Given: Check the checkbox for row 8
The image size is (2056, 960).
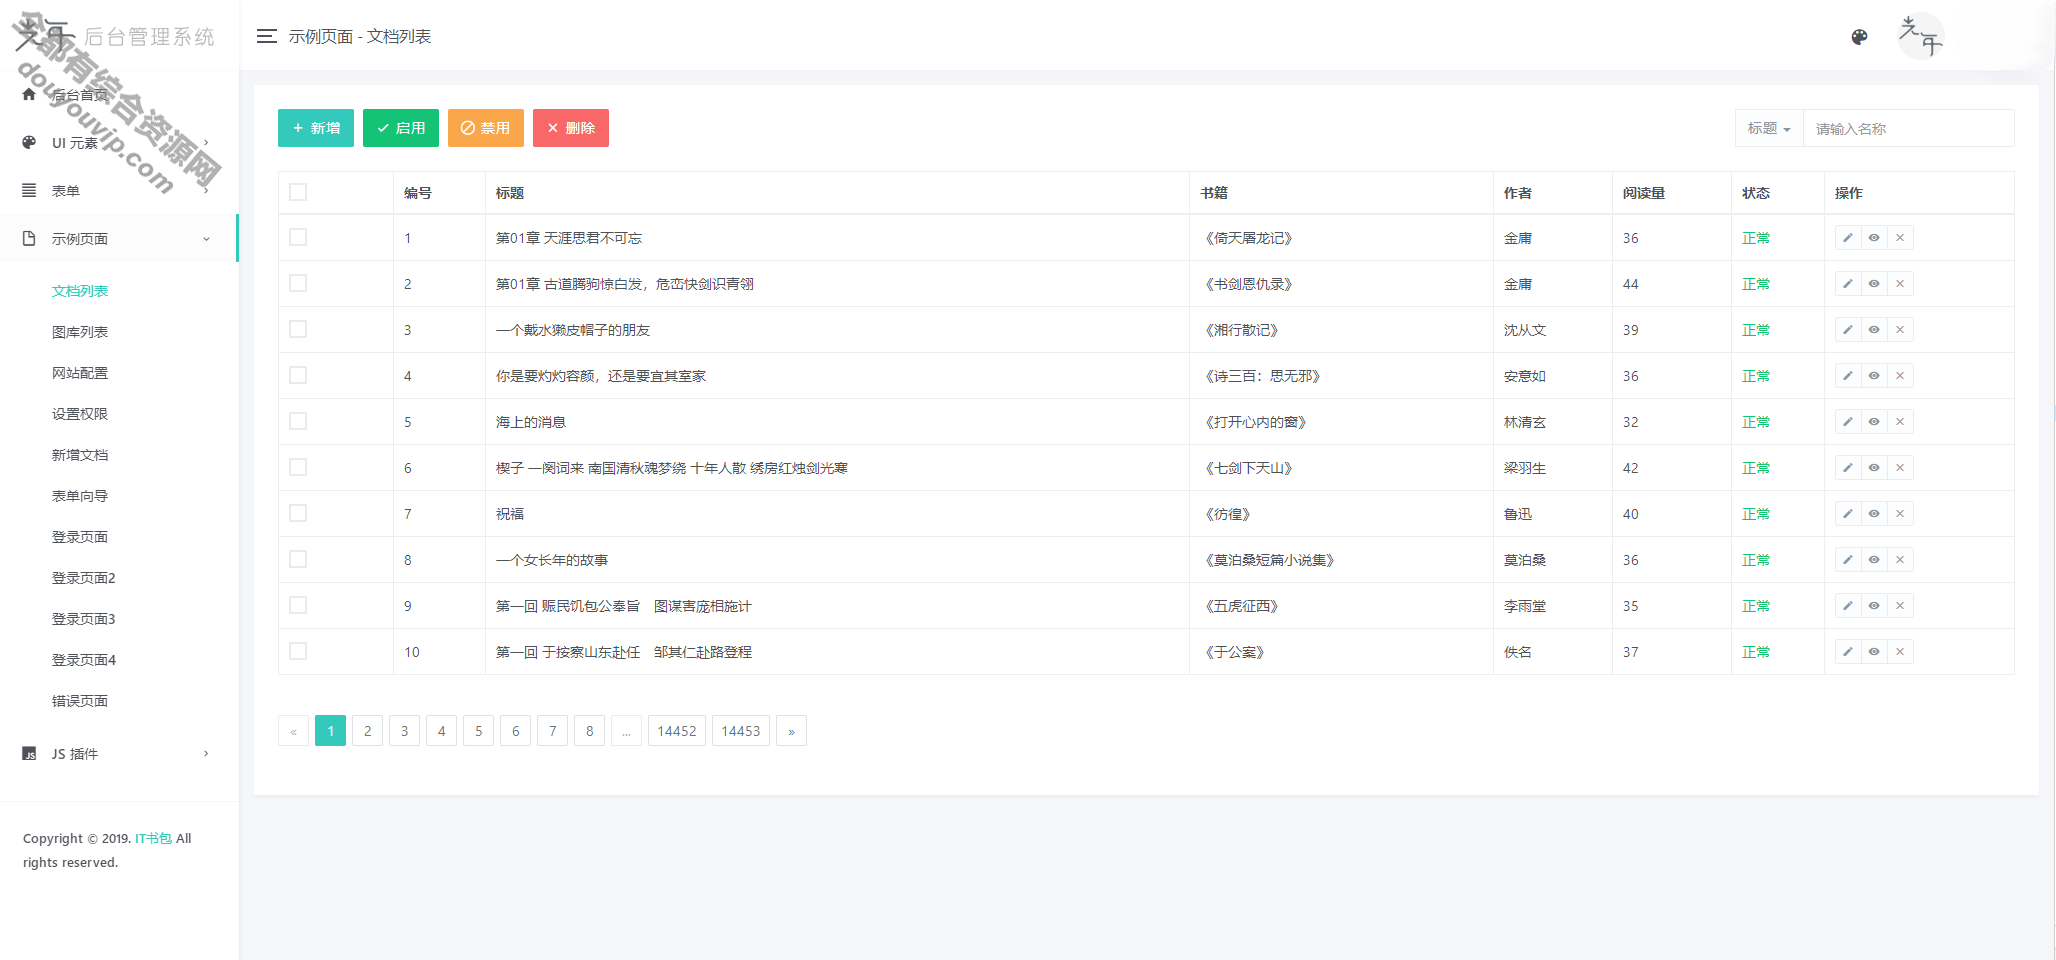Looking at the screenshot, I should [x=298, y=559].
